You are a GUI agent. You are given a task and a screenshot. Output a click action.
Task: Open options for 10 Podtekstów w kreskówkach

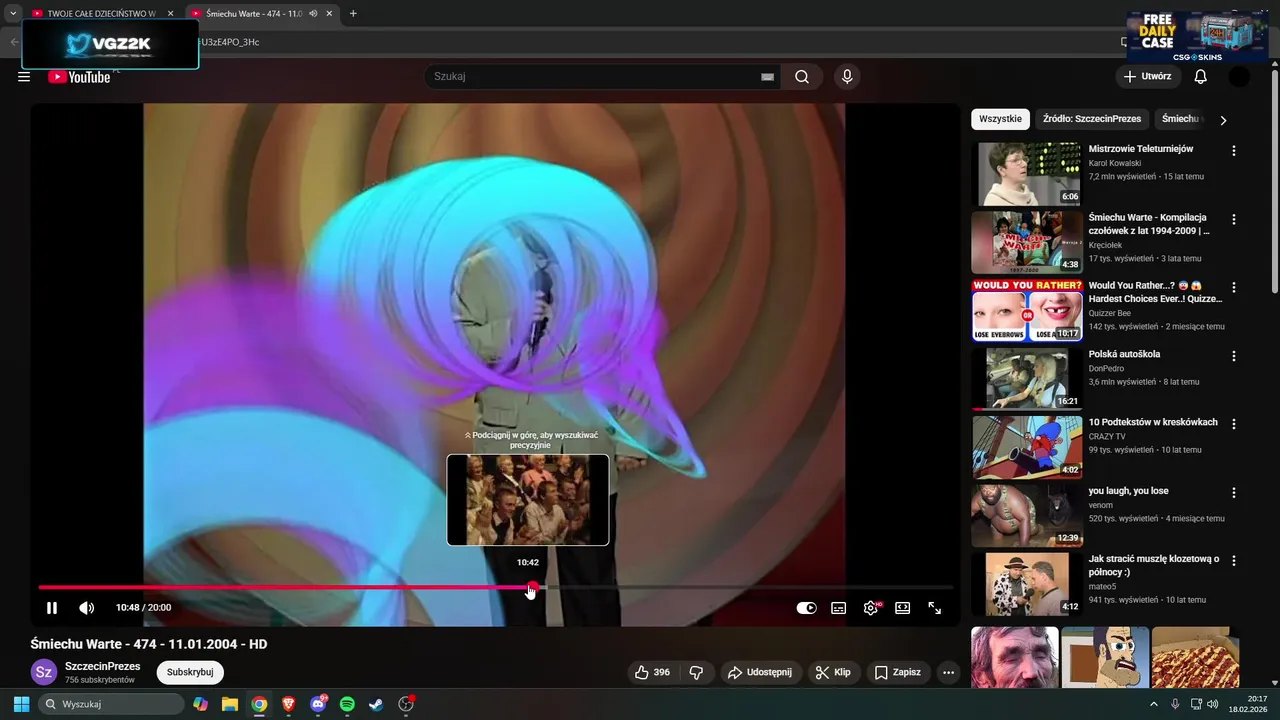tap(1233, 424)
